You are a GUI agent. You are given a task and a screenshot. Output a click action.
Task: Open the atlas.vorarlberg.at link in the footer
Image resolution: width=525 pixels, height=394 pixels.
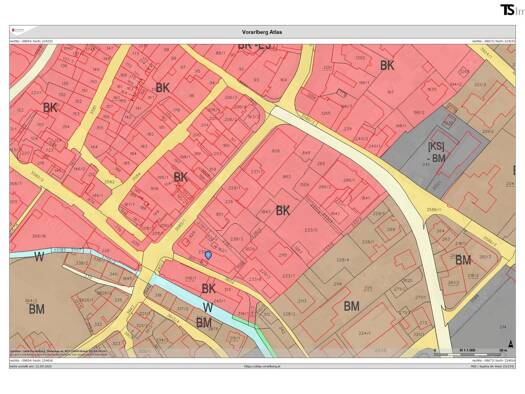[x=262, y=366]
